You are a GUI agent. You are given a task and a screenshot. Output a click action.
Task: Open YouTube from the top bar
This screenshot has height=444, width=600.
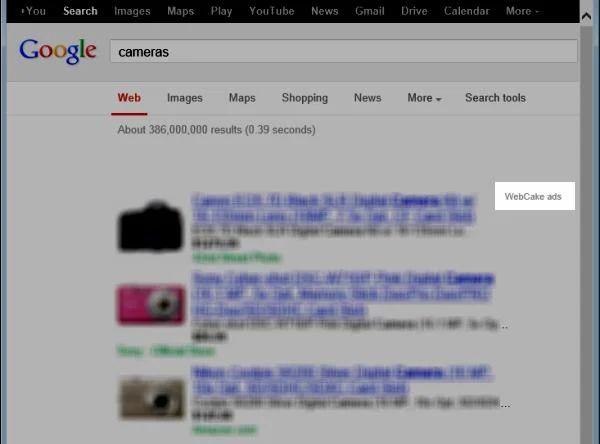pyautogui.click(x=272, y=11)
